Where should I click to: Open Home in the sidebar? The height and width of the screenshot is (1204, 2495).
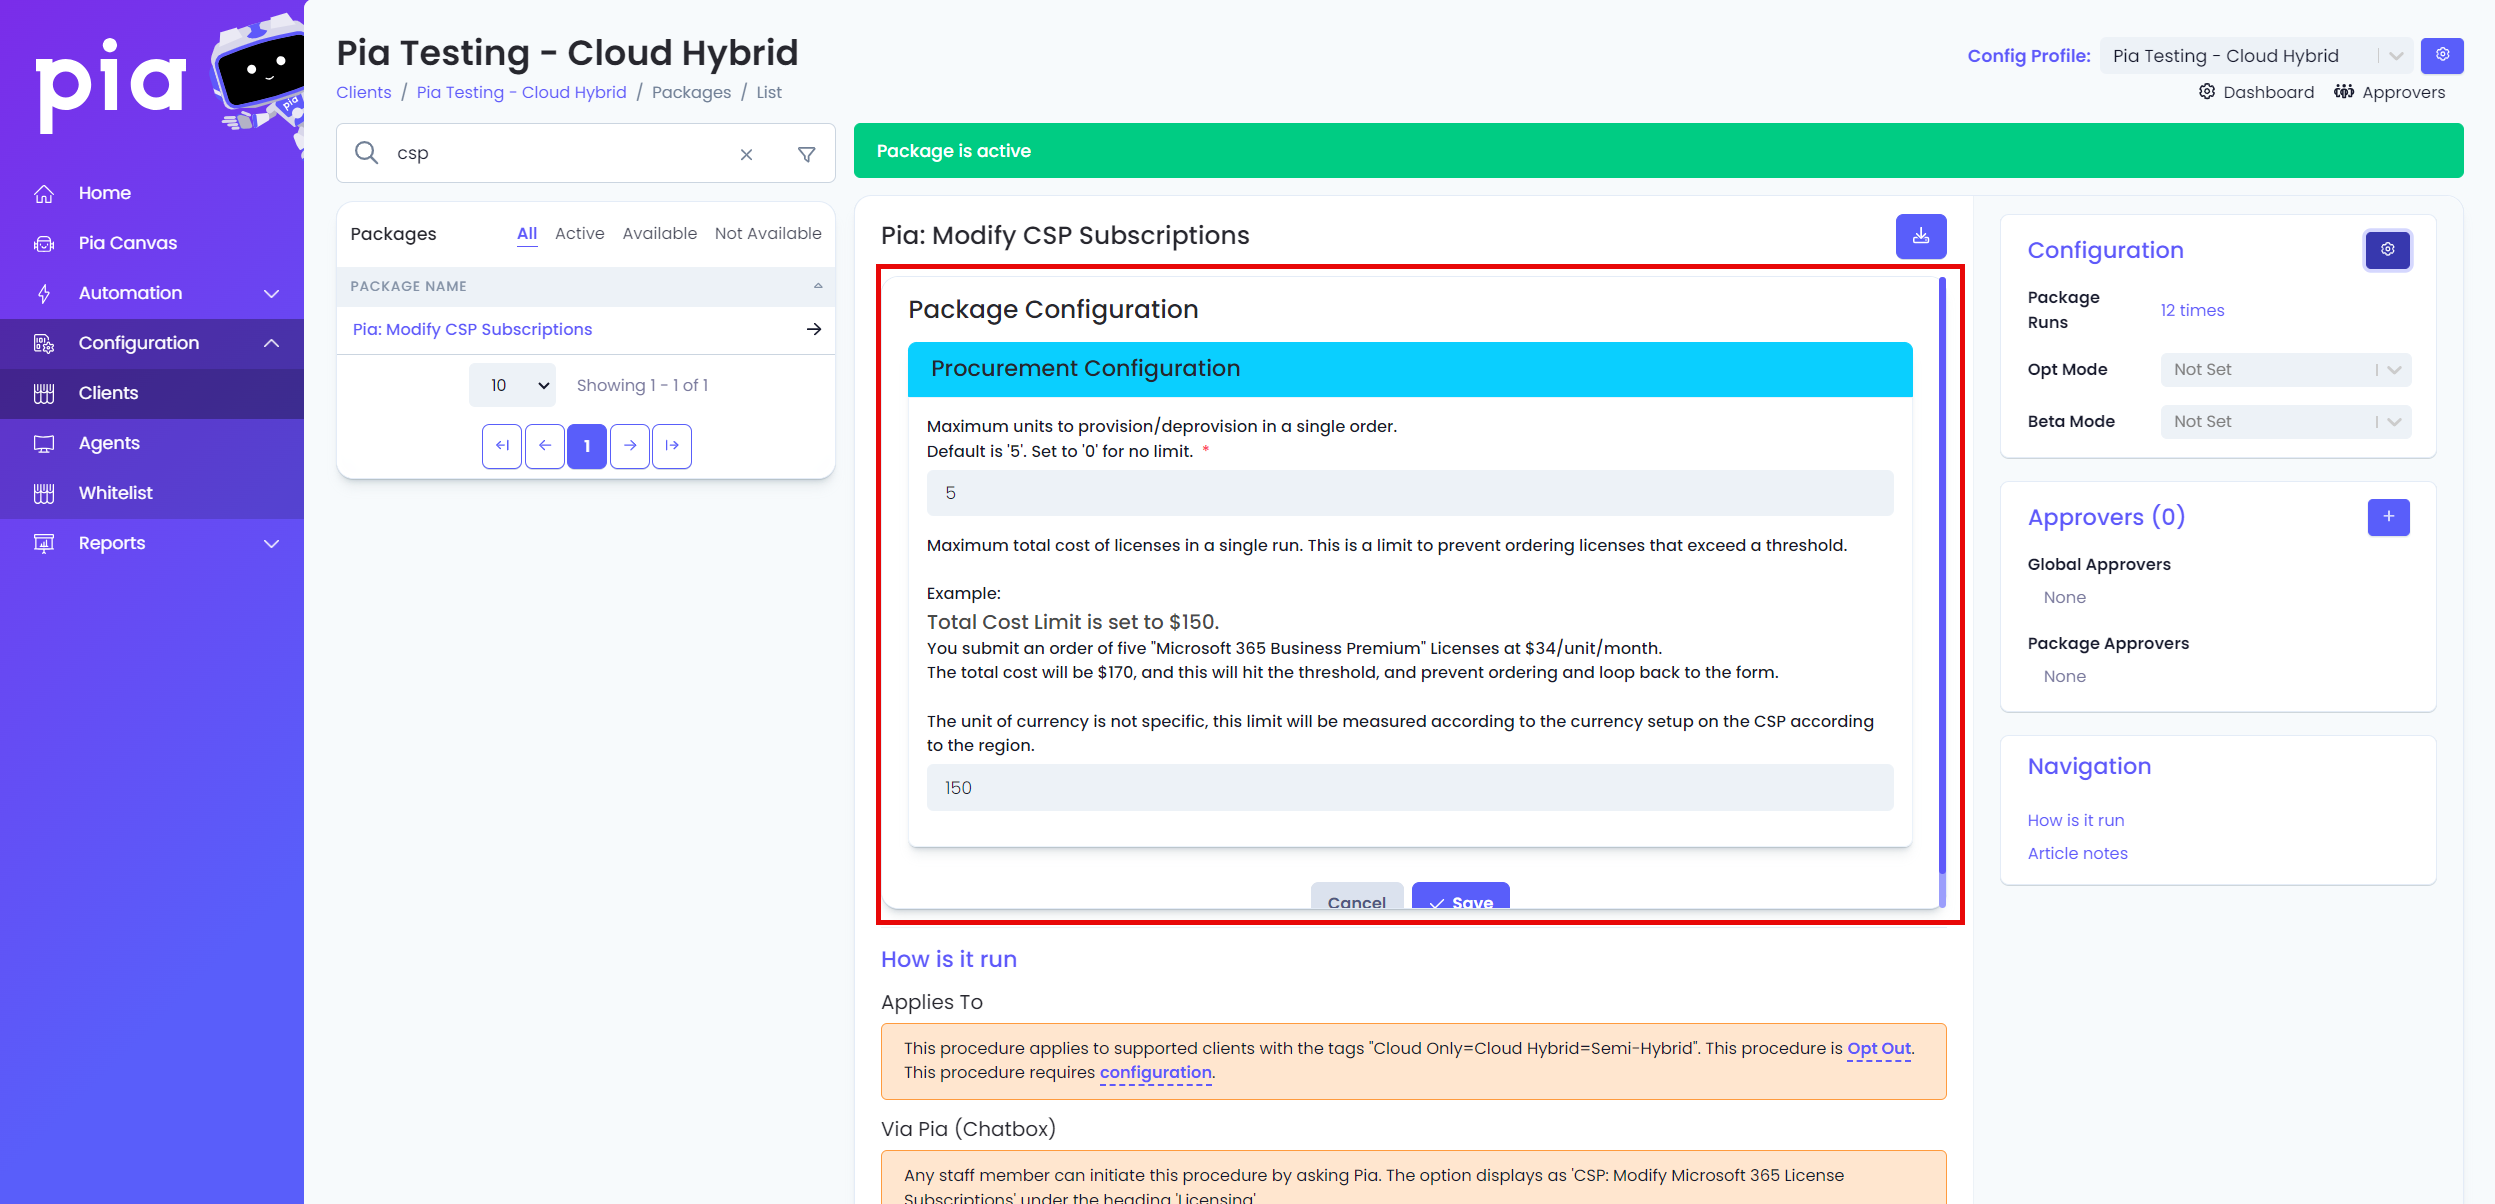pyautogui.click(x=105, y=193)
